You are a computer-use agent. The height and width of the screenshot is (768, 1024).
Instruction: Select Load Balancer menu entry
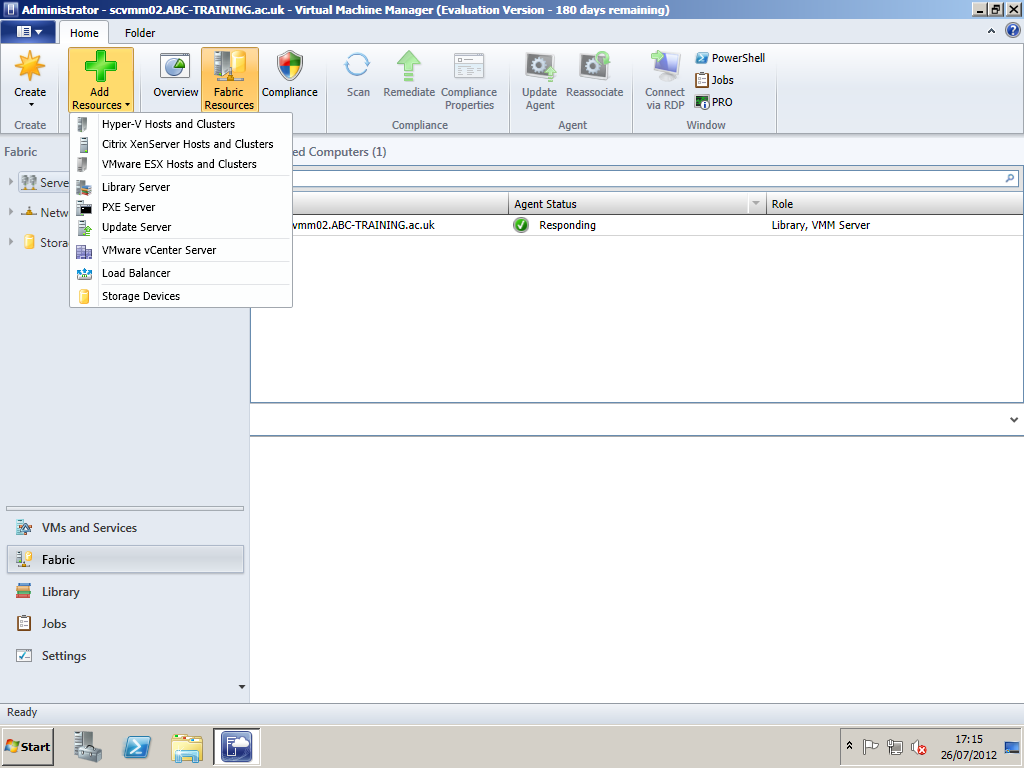(181, 273)
